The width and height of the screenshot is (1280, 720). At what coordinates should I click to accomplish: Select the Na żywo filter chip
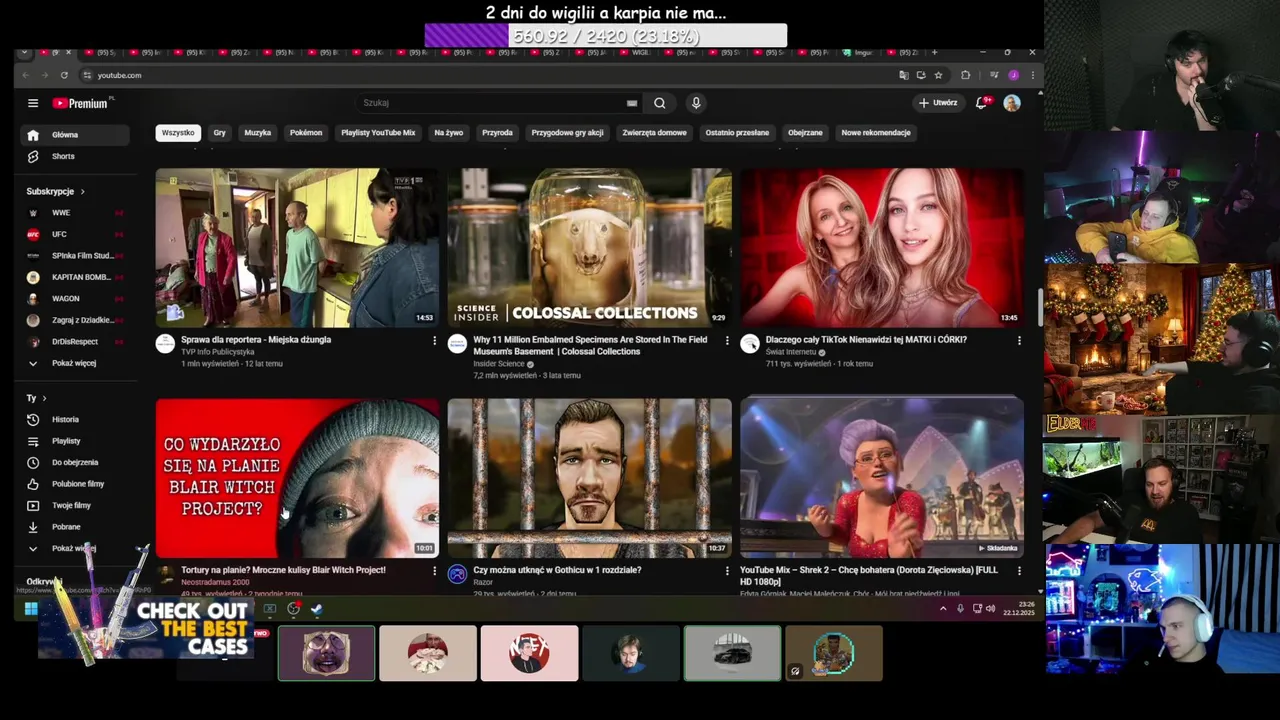click(449, 133)
